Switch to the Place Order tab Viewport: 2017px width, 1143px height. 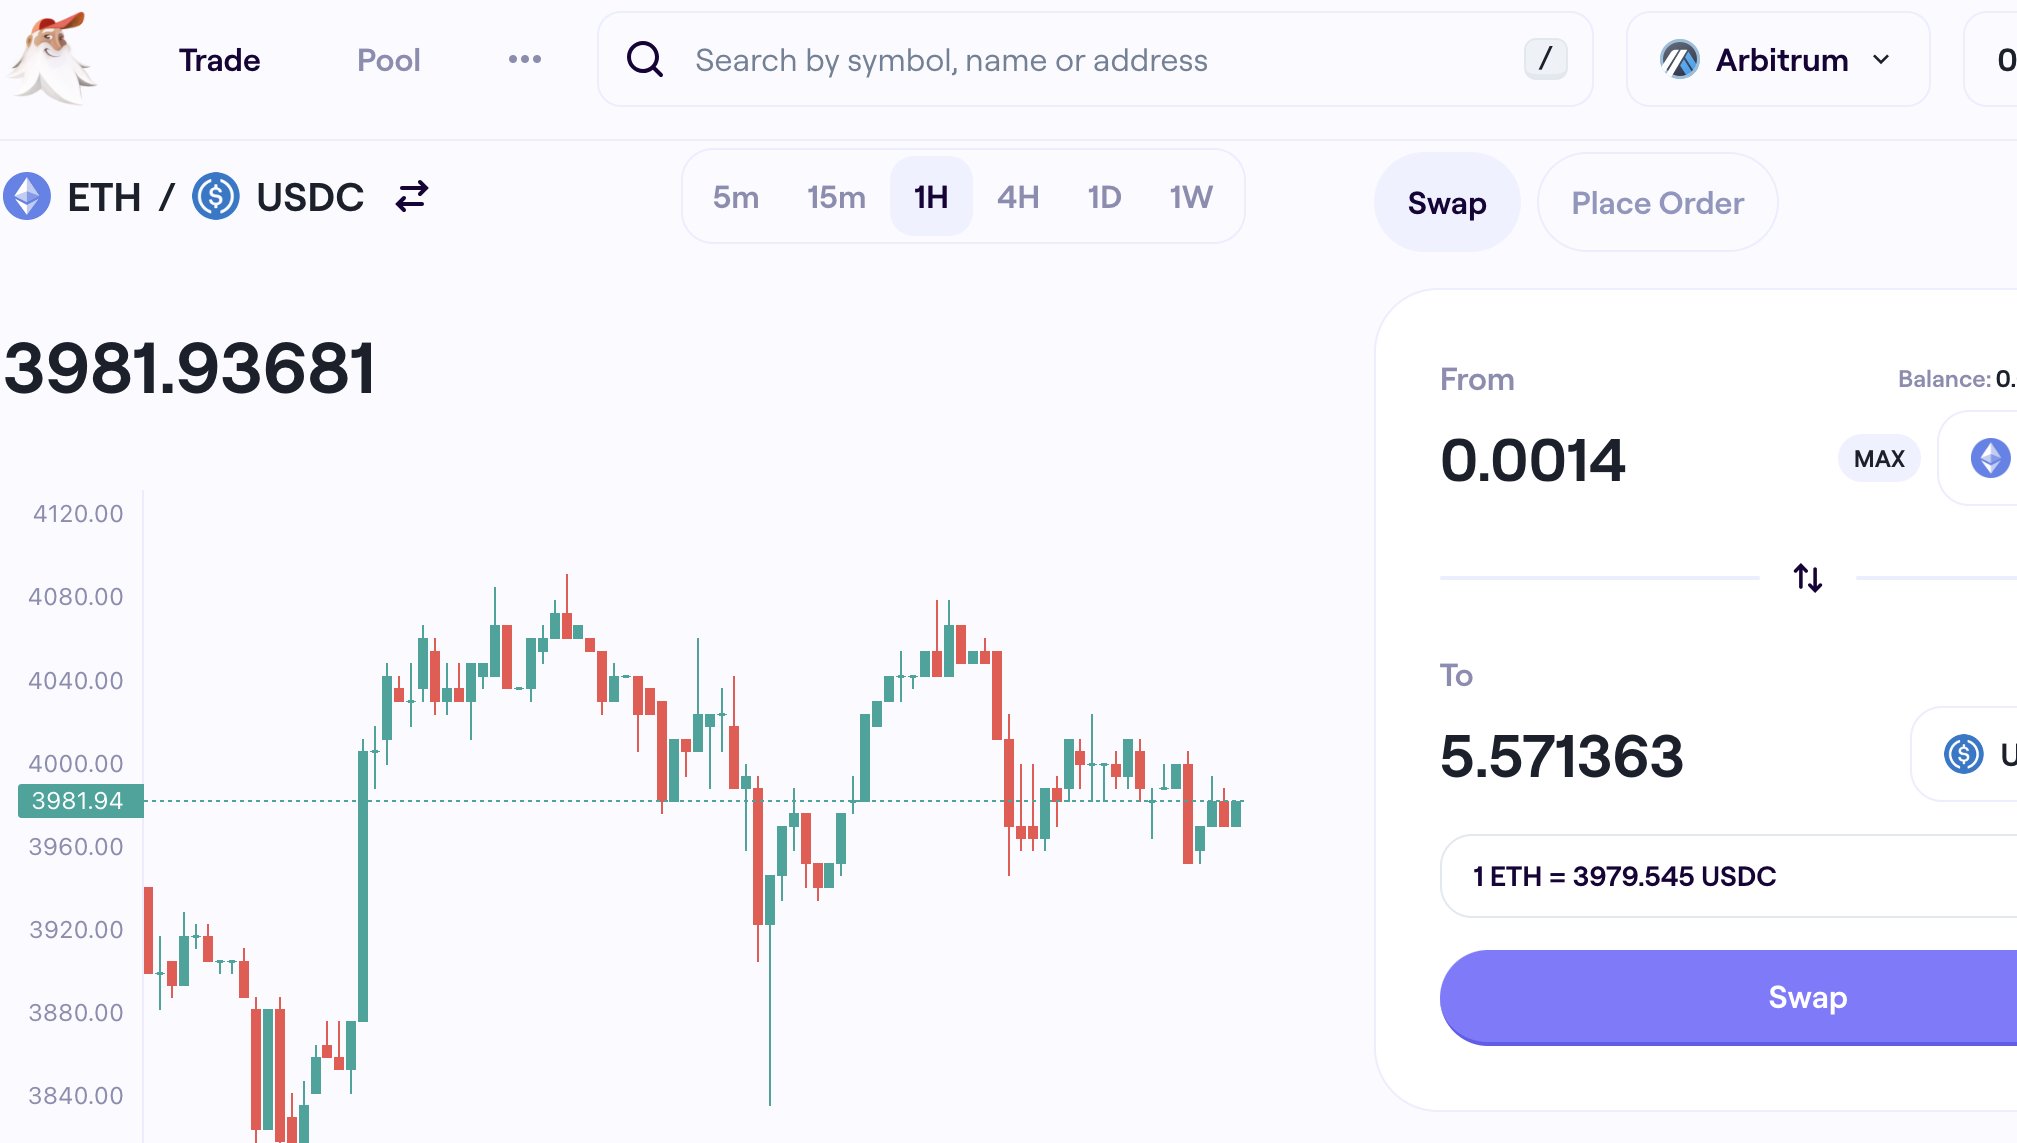coord(1657,203)
